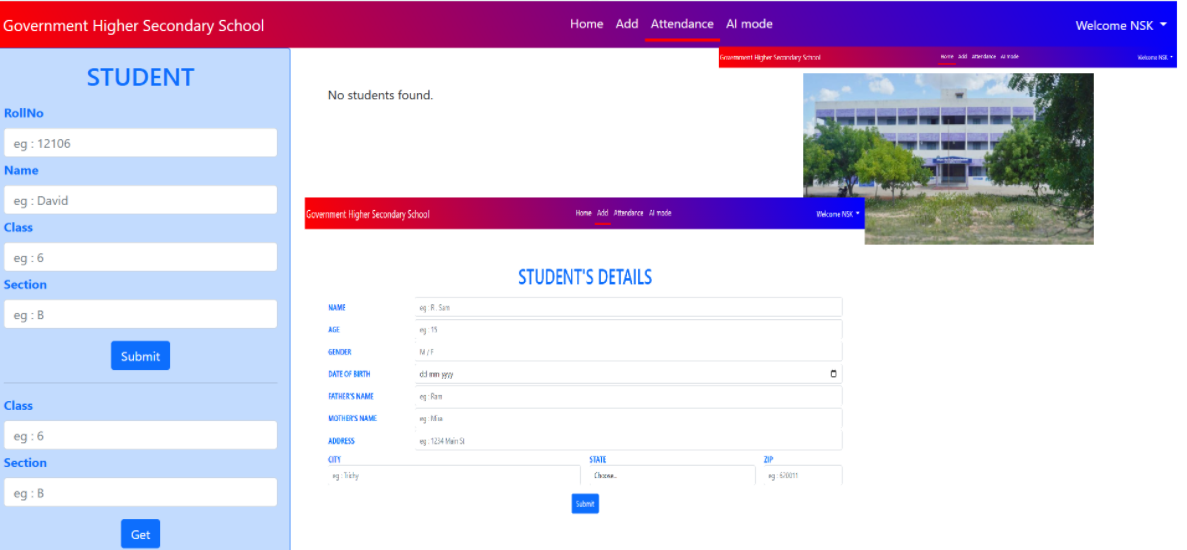Click the ZIP input field

point(802,476)
